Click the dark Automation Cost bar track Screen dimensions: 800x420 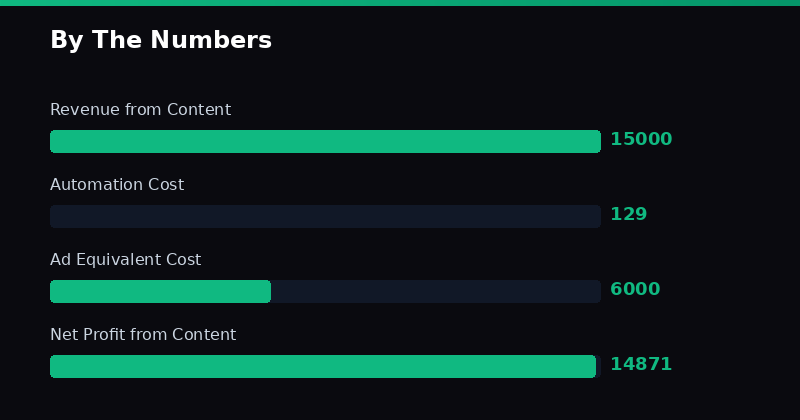pyautogui.click(x=325, y=216)
